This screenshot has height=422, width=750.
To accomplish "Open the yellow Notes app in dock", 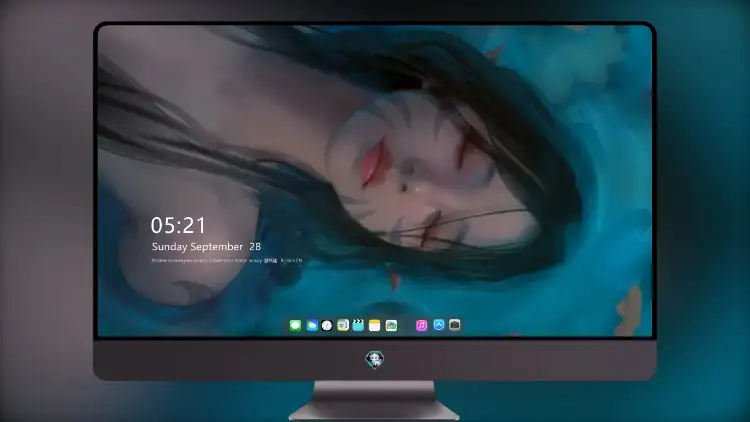I will click(375, 325).
